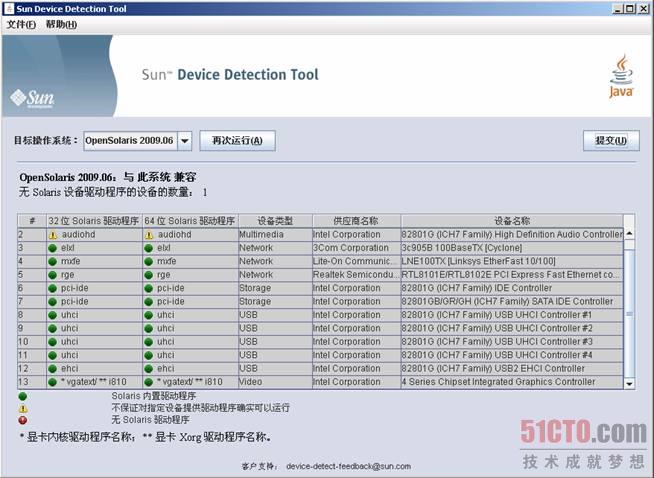
Task: Click the 供应商名称 column header
Action: pos(356,221)
